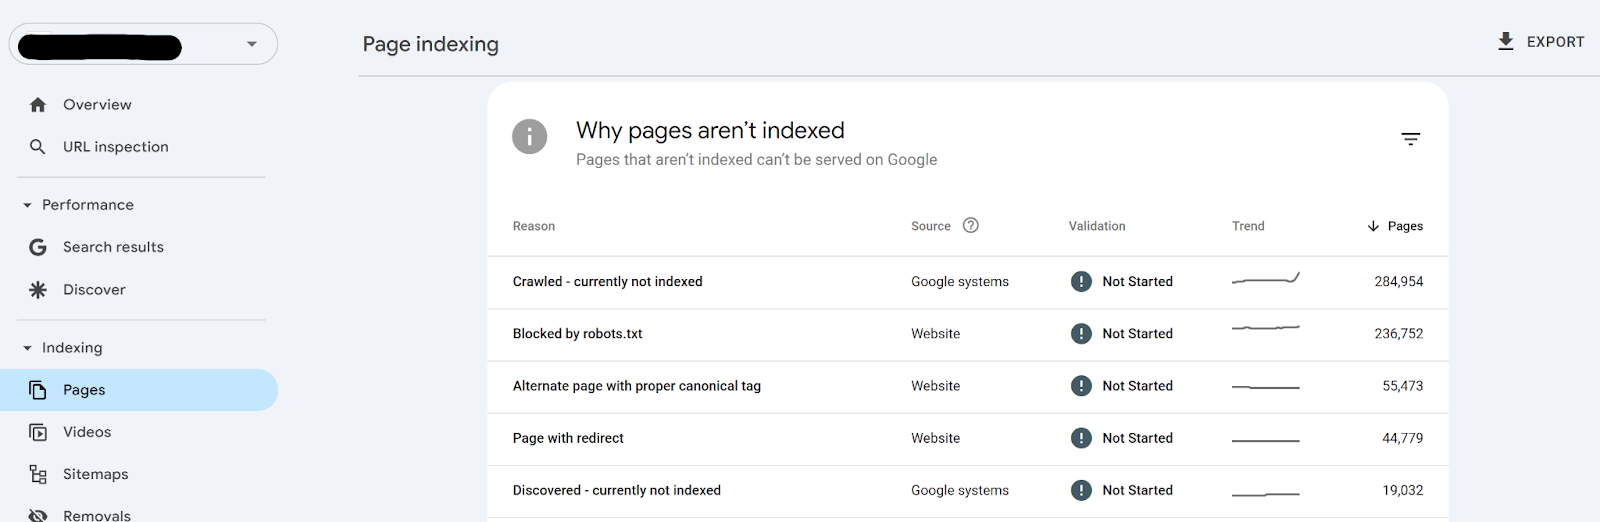Click the Validation column header
The width and height of the screenshot is (1600, 522).
point(1097,226)
